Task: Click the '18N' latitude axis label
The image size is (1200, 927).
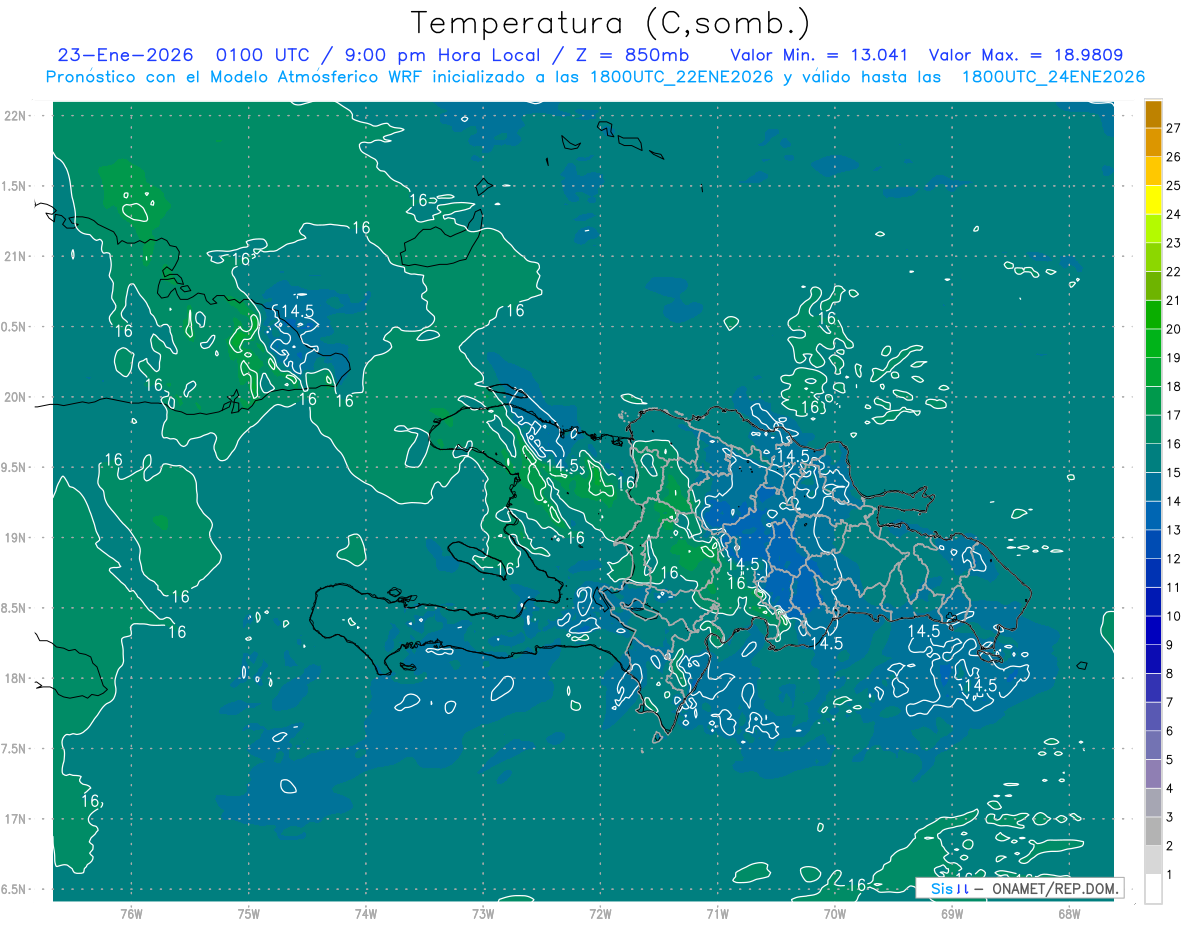Action: click(x=16, y=679)
